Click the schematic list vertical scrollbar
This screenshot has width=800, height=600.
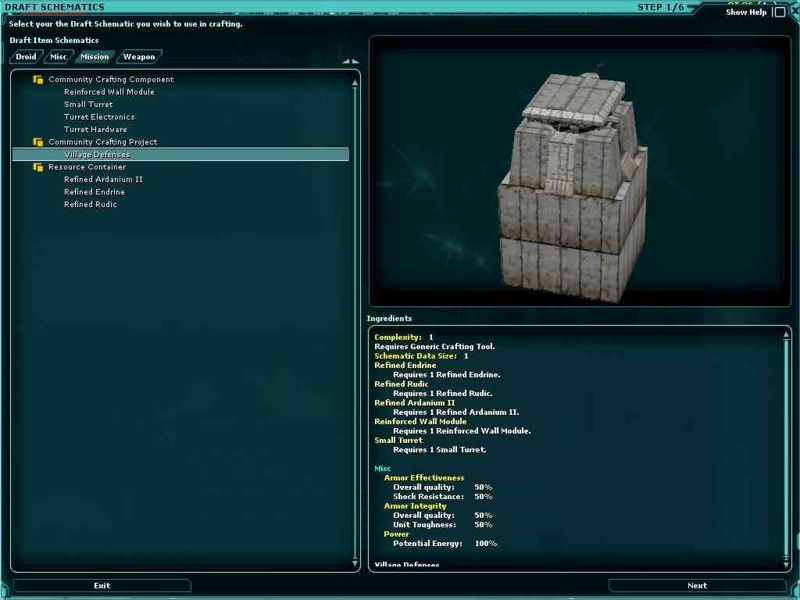(355, 320)
